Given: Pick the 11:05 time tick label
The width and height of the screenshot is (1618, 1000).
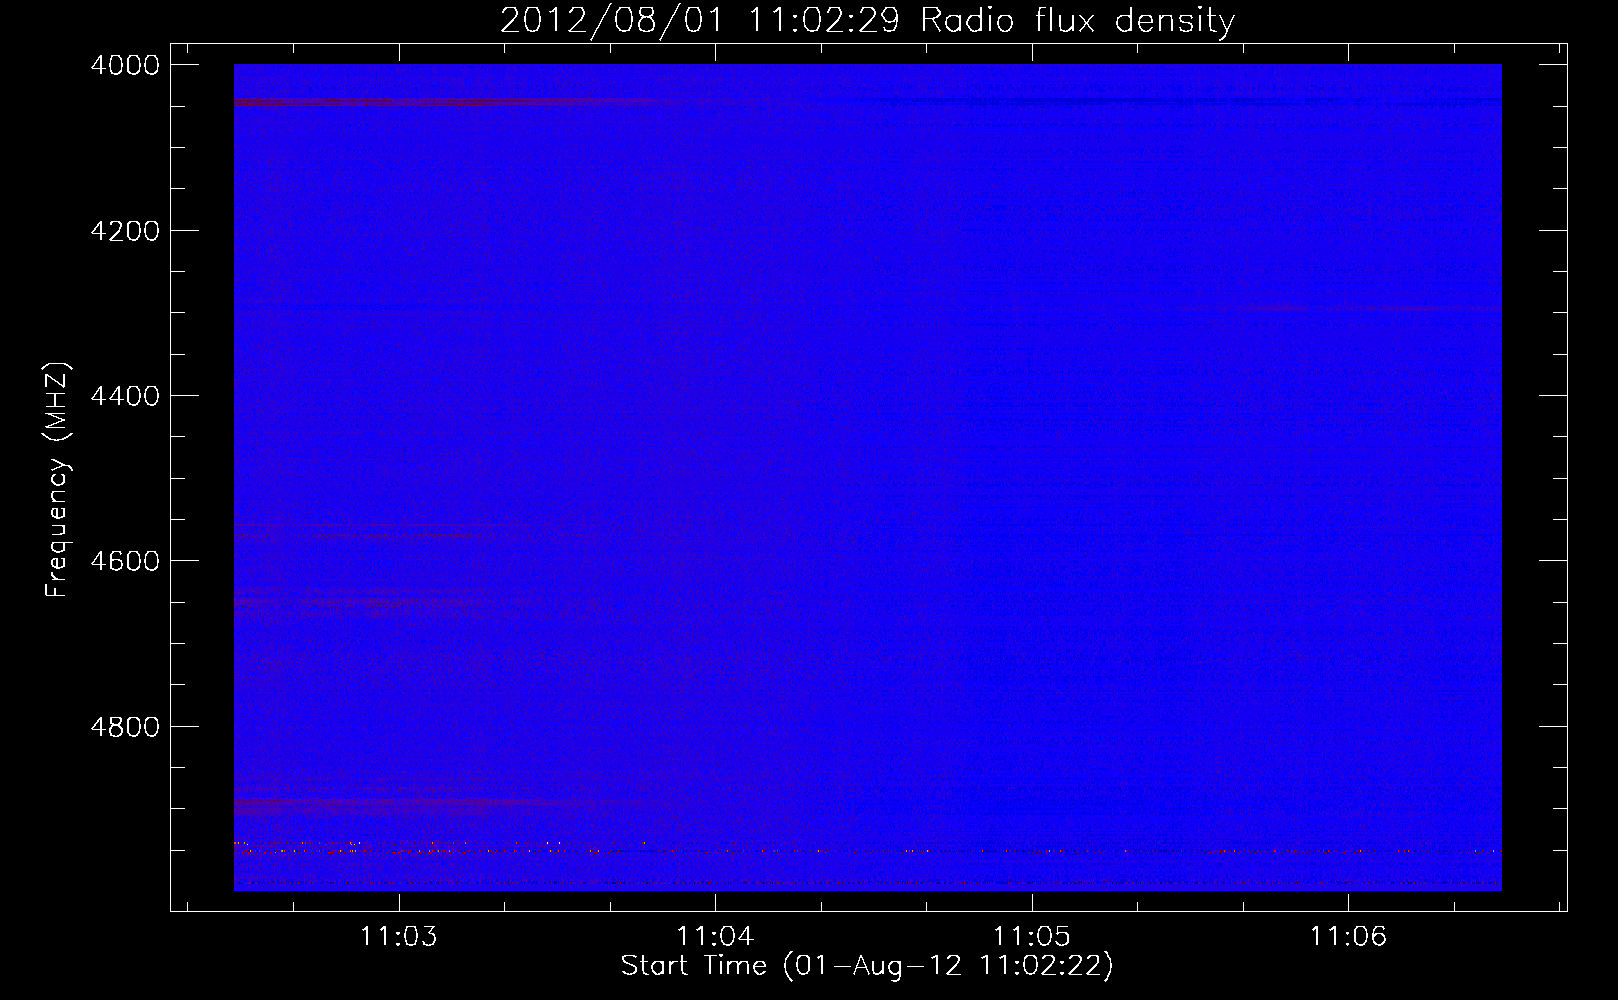Looking at the screenshot, I should pyautogui.click(x=1031, y=937).
